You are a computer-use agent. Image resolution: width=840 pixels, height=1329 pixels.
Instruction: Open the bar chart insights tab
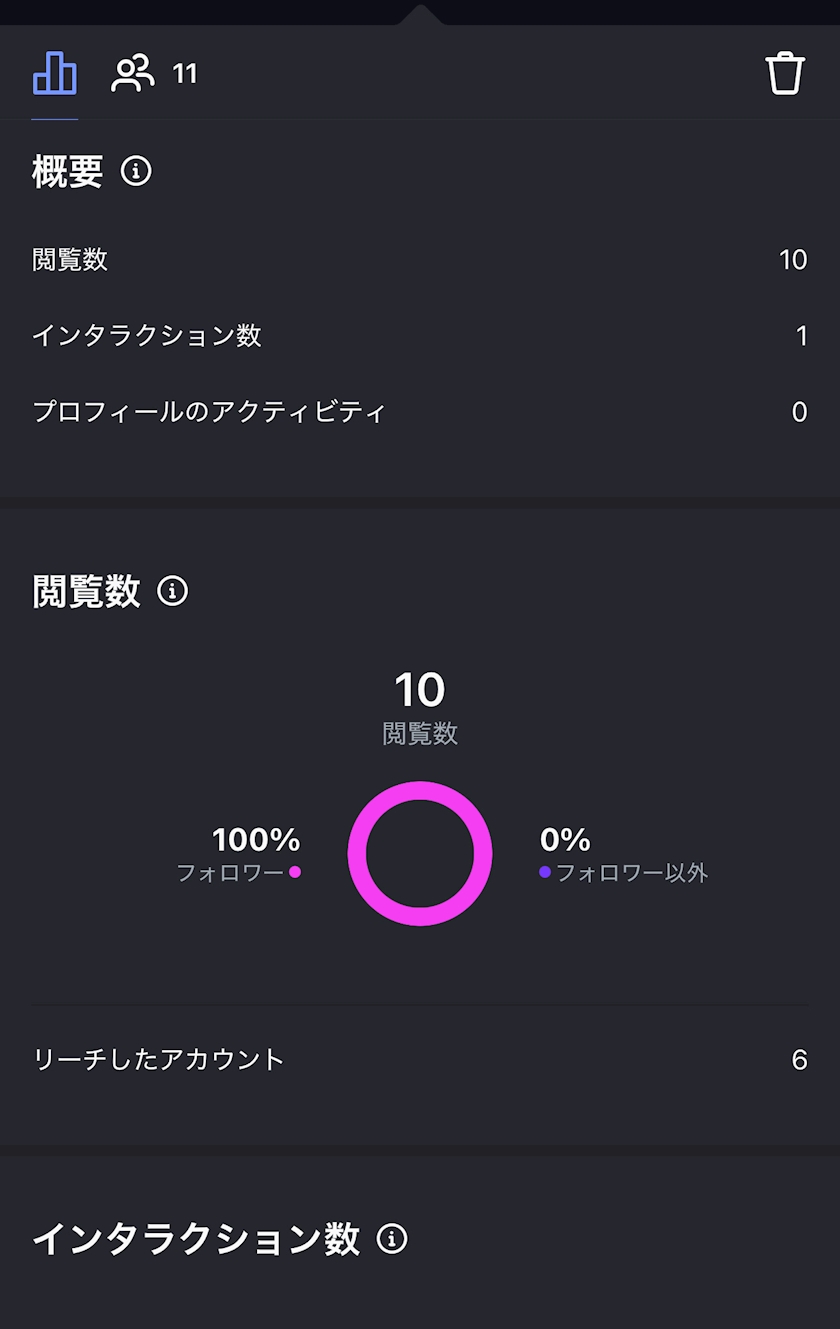pos(54,73)
